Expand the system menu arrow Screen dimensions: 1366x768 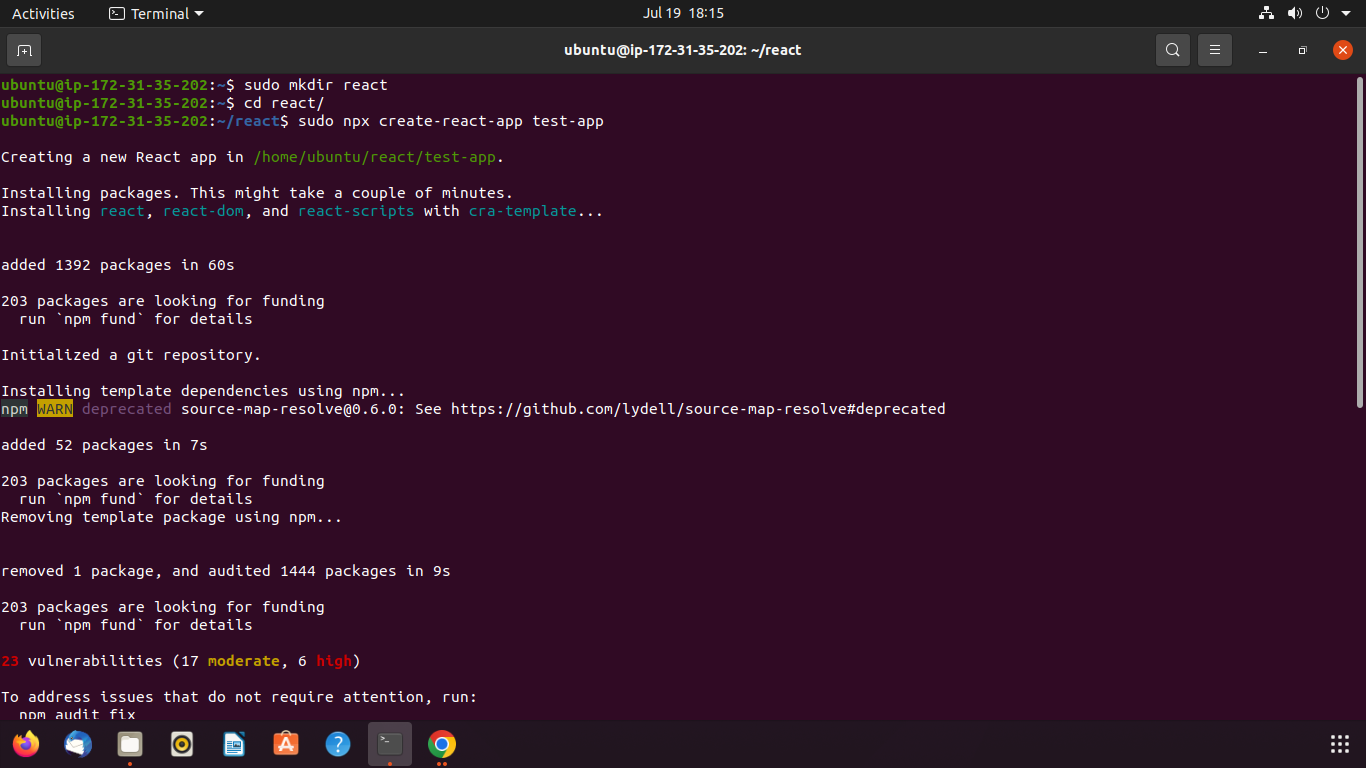click(1345, 14)
